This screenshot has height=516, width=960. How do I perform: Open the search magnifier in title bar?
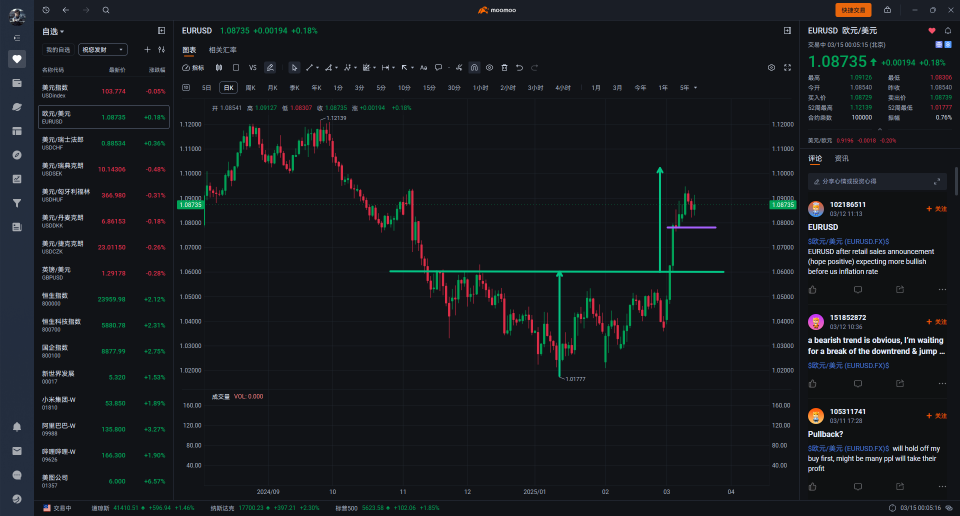tap(106, 10)
